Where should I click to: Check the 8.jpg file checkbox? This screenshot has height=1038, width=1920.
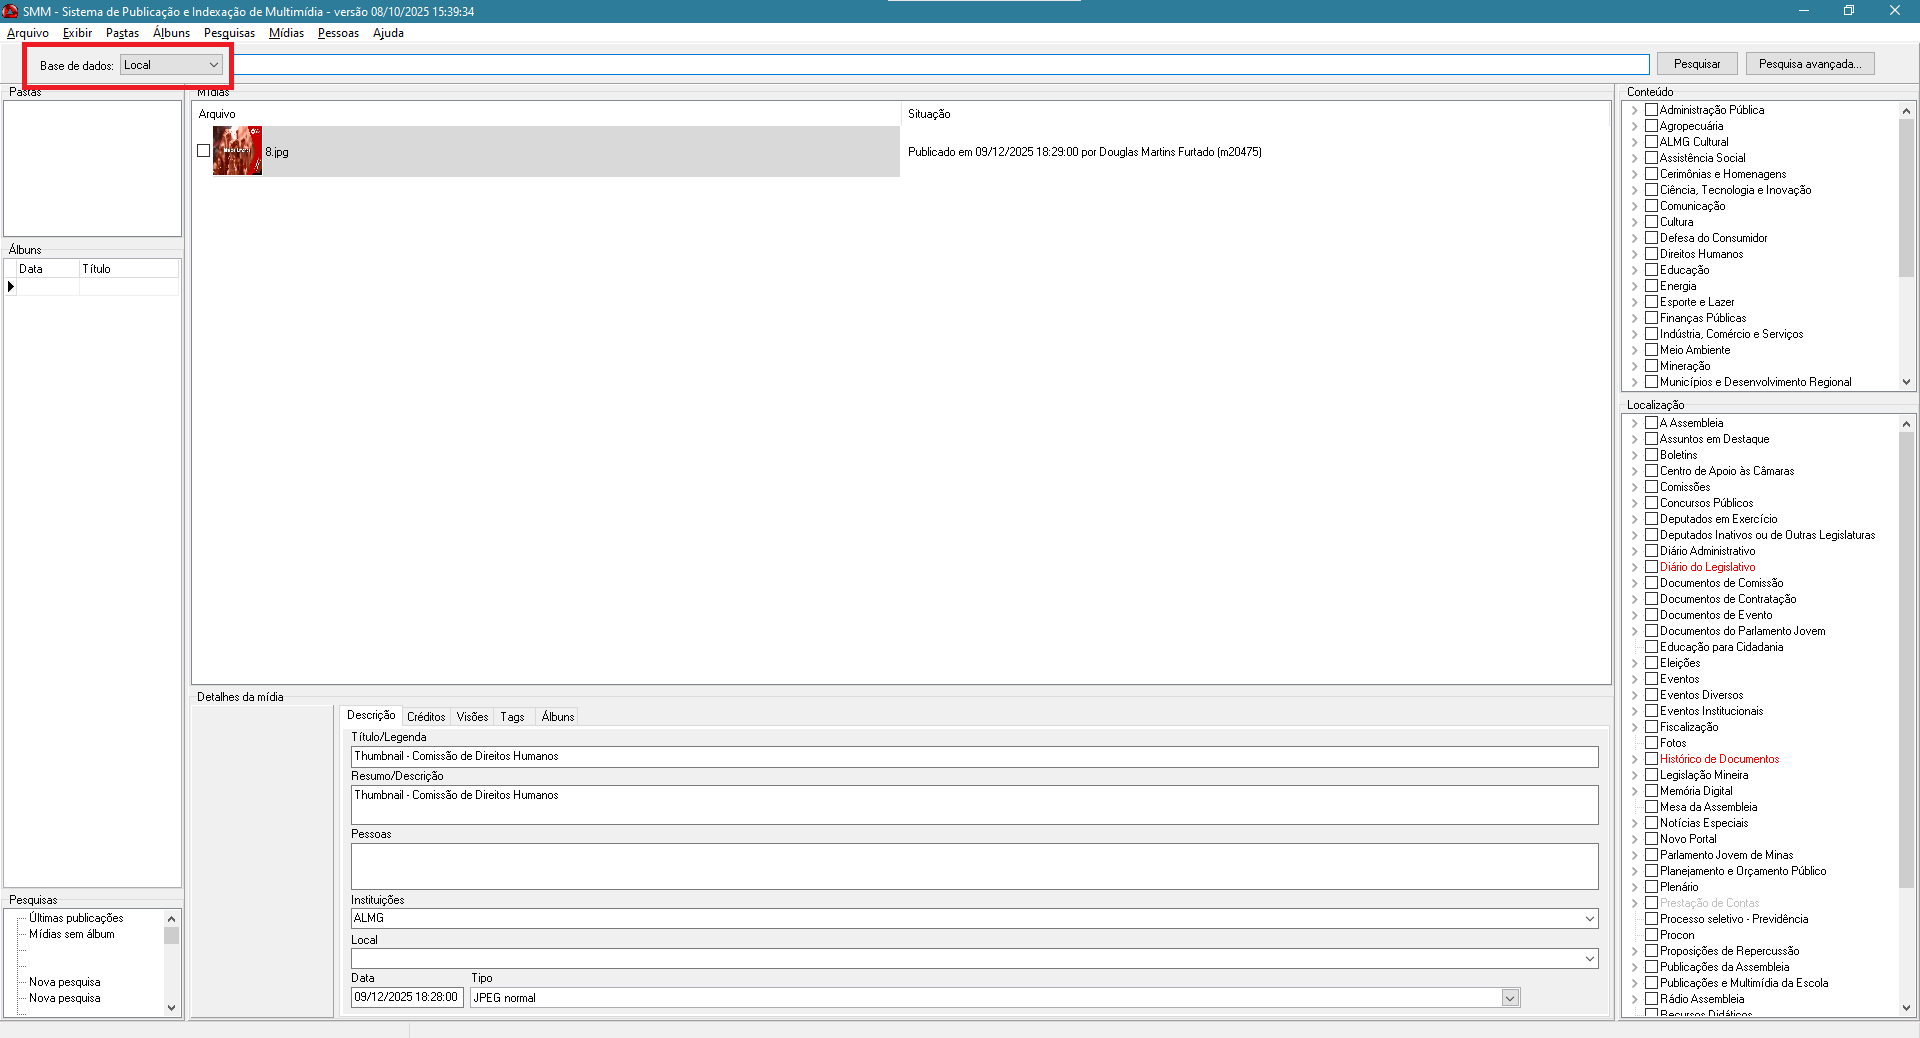click(204, 151)
